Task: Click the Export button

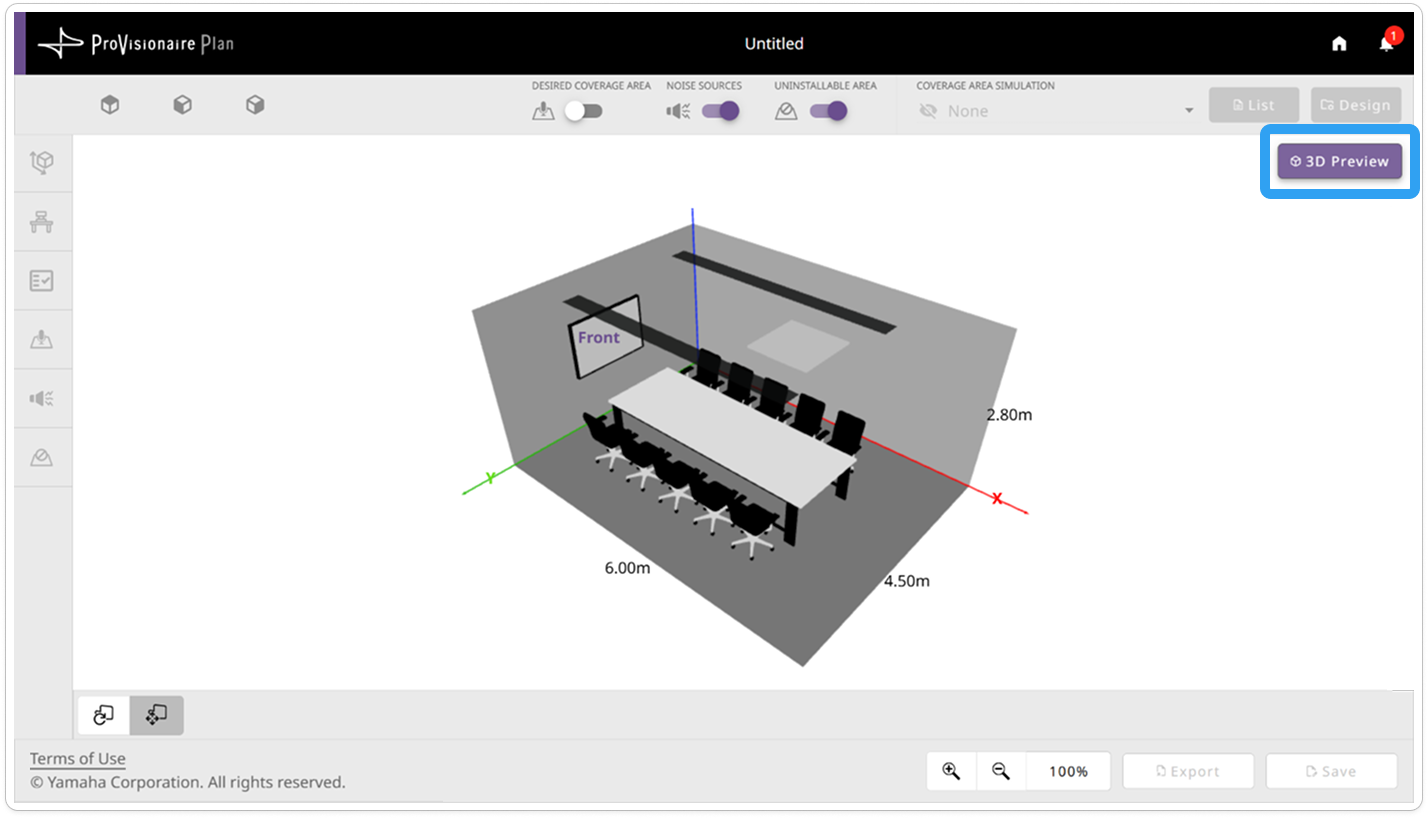Action: pyautogui.click(x=1188, y=771)
